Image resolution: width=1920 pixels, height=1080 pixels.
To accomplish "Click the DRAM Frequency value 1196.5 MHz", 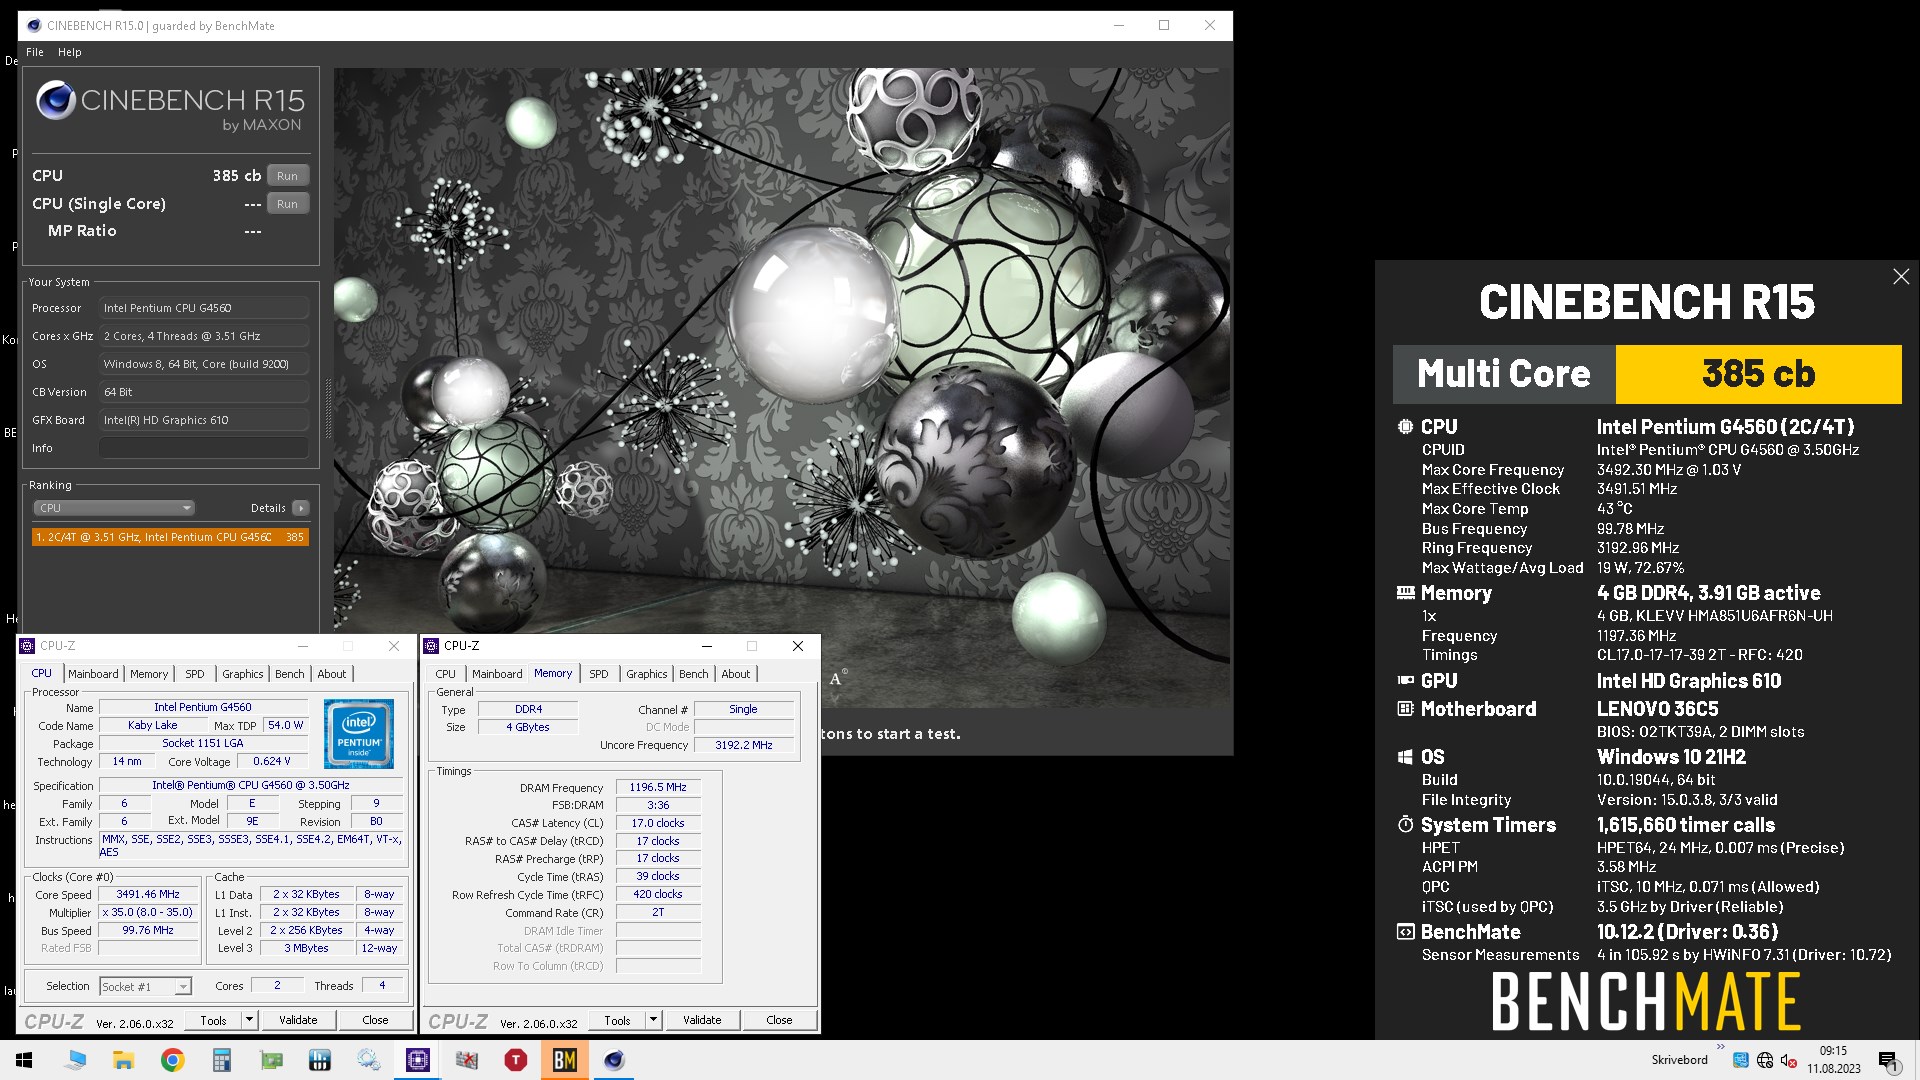I will point(658,788).
